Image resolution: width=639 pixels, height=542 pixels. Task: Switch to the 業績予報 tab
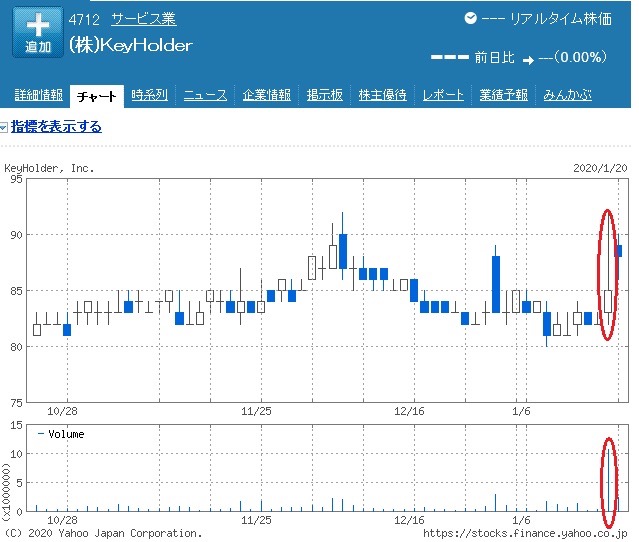click(x=503, y=95)
